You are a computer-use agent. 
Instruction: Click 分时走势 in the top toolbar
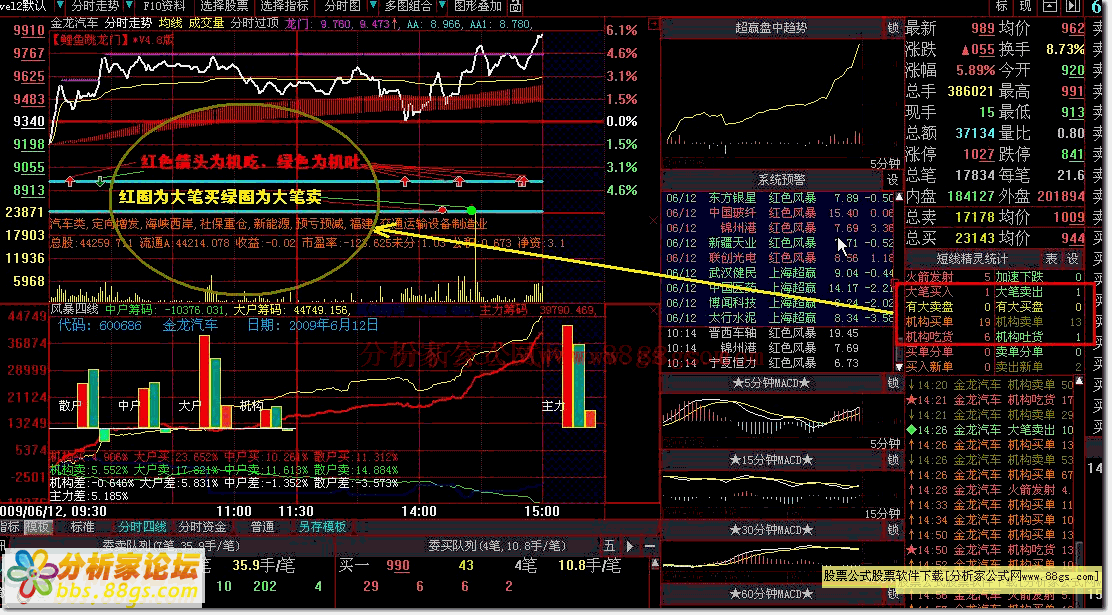pyautogui.click(x=96, y=6)
